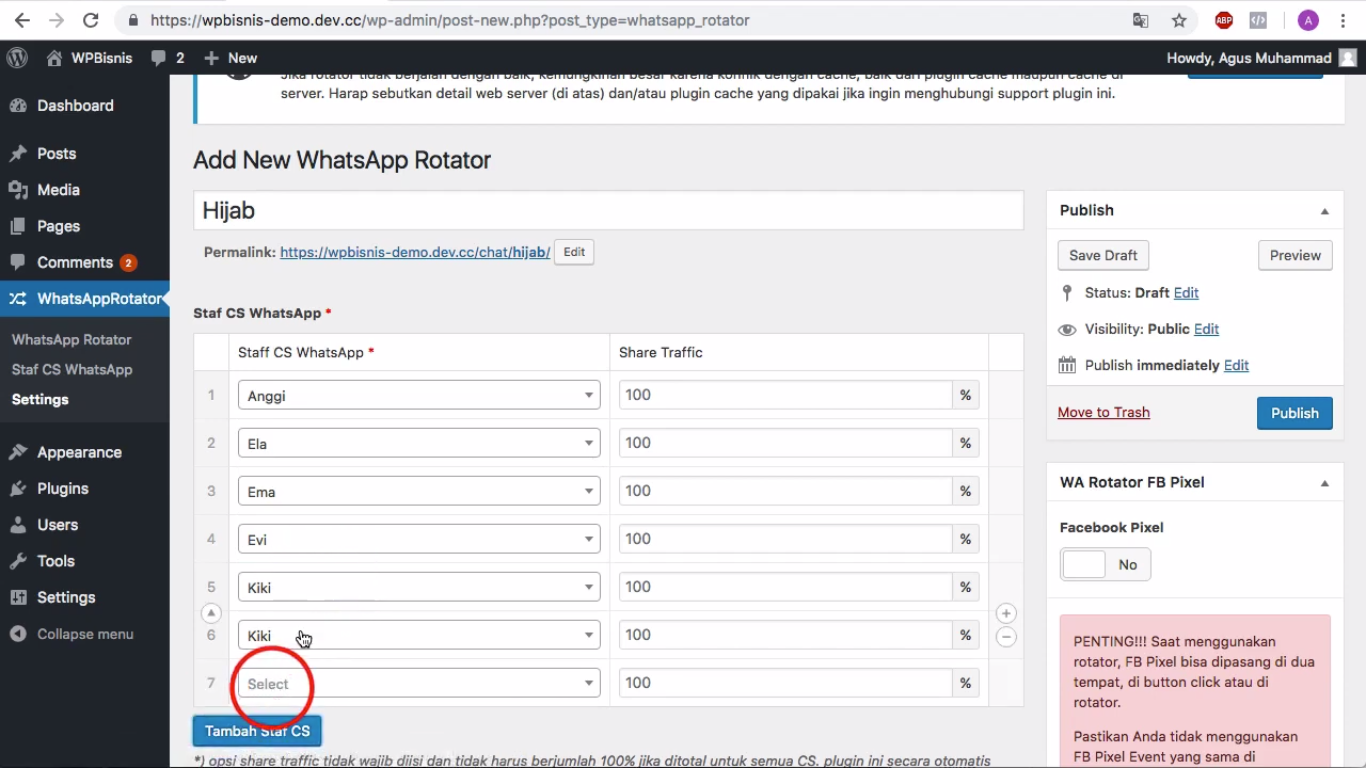Open Appearance in the sidebar

tap(79, 452)
